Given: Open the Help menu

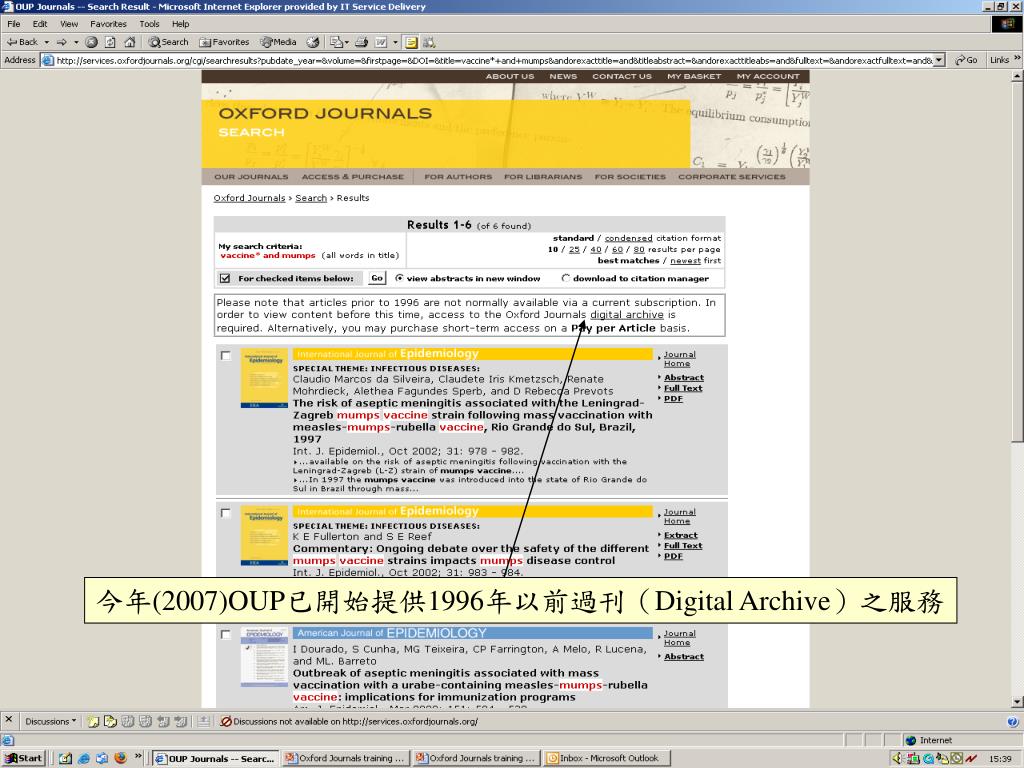Looking at the screenshot, I should [180, 24].
